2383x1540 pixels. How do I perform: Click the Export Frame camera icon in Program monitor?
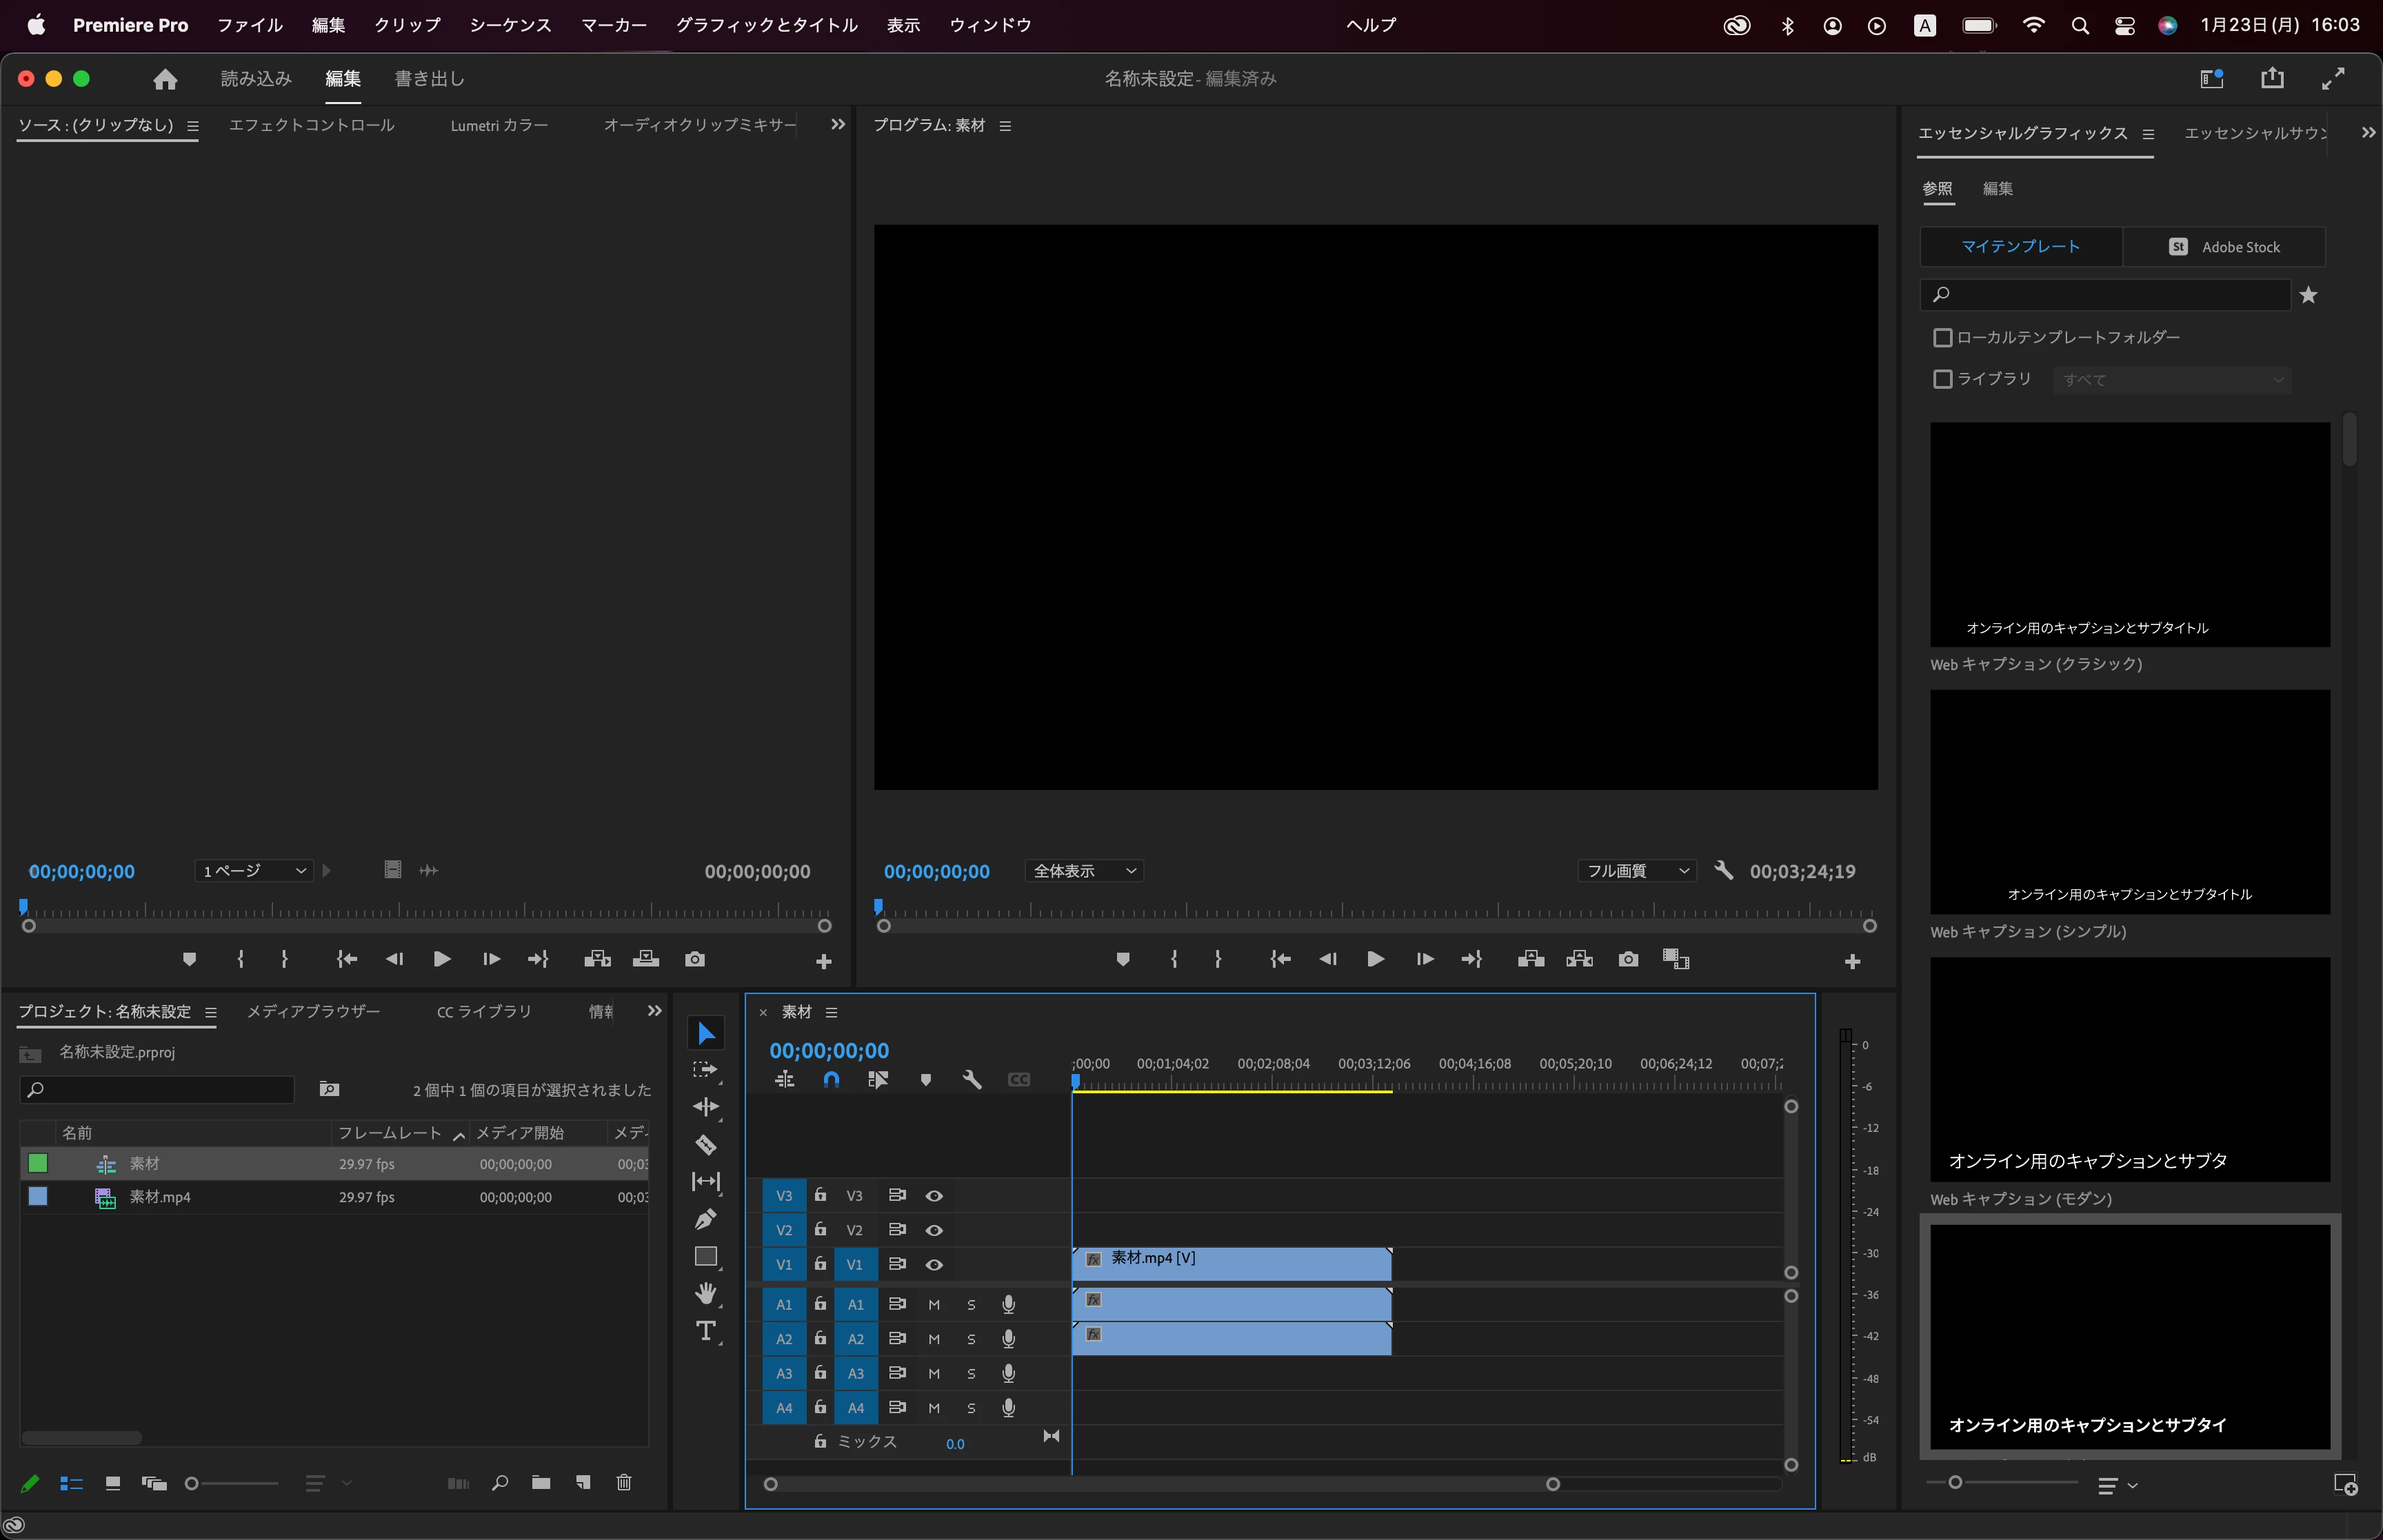point(1628,959)
